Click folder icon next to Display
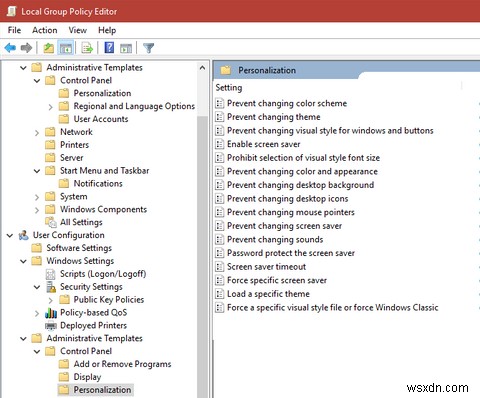The width and height of the screenshot is (480, 398). tap(64, 377)
